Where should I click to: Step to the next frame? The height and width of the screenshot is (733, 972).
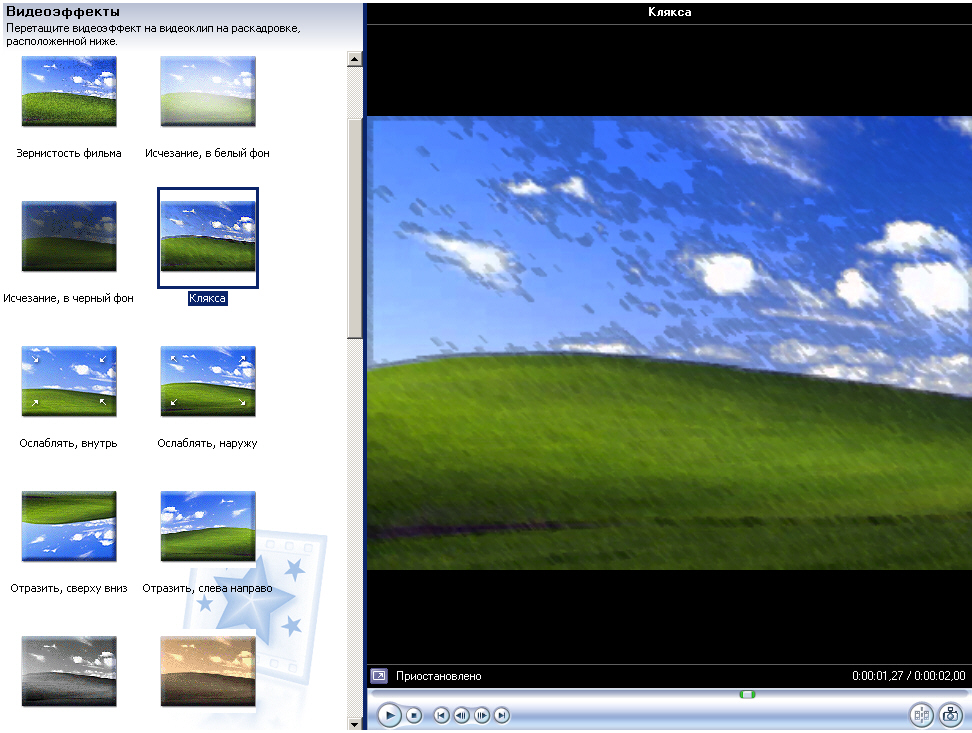coord(482,716)
